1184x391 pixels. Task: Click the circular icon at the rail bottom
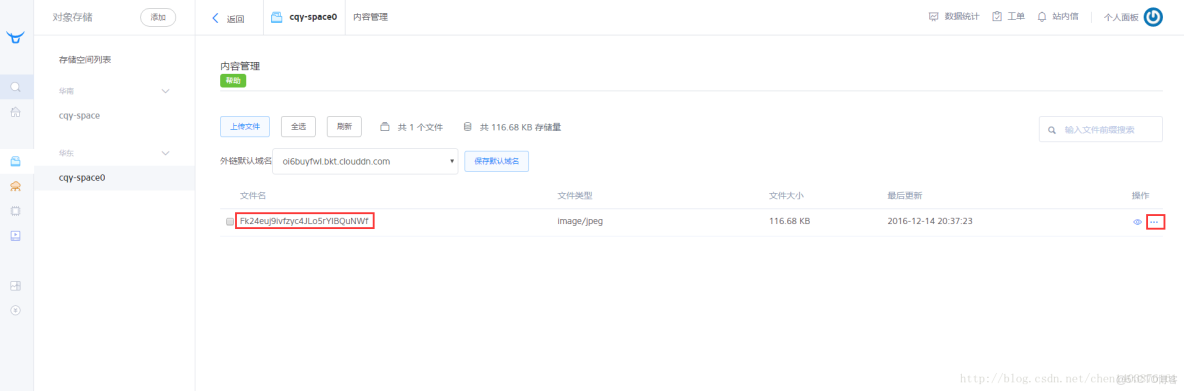point(15,310)
